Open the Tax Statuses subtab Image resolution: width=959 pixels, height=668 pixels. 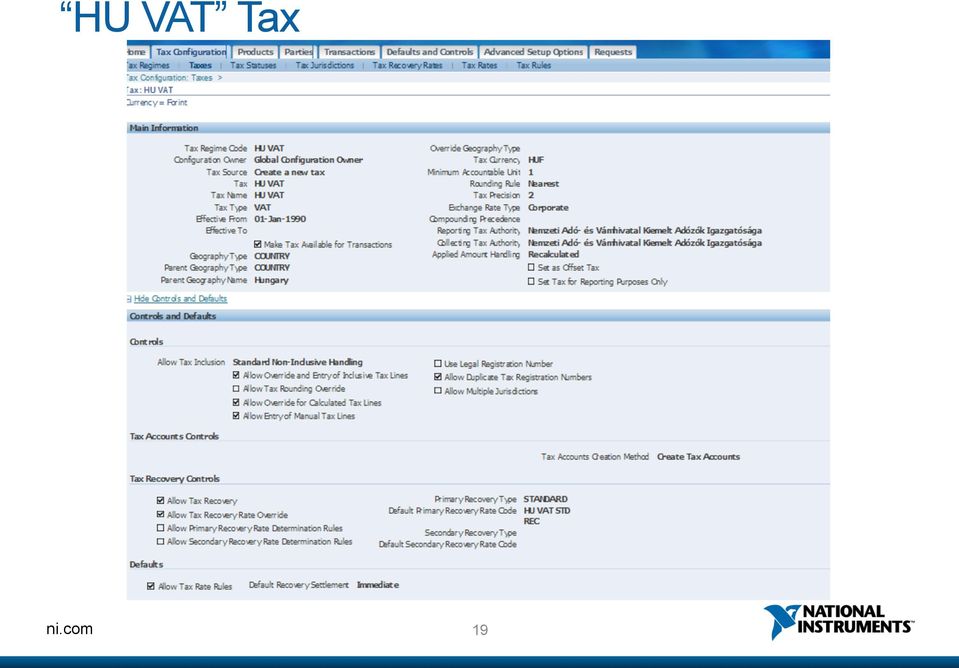253,65
